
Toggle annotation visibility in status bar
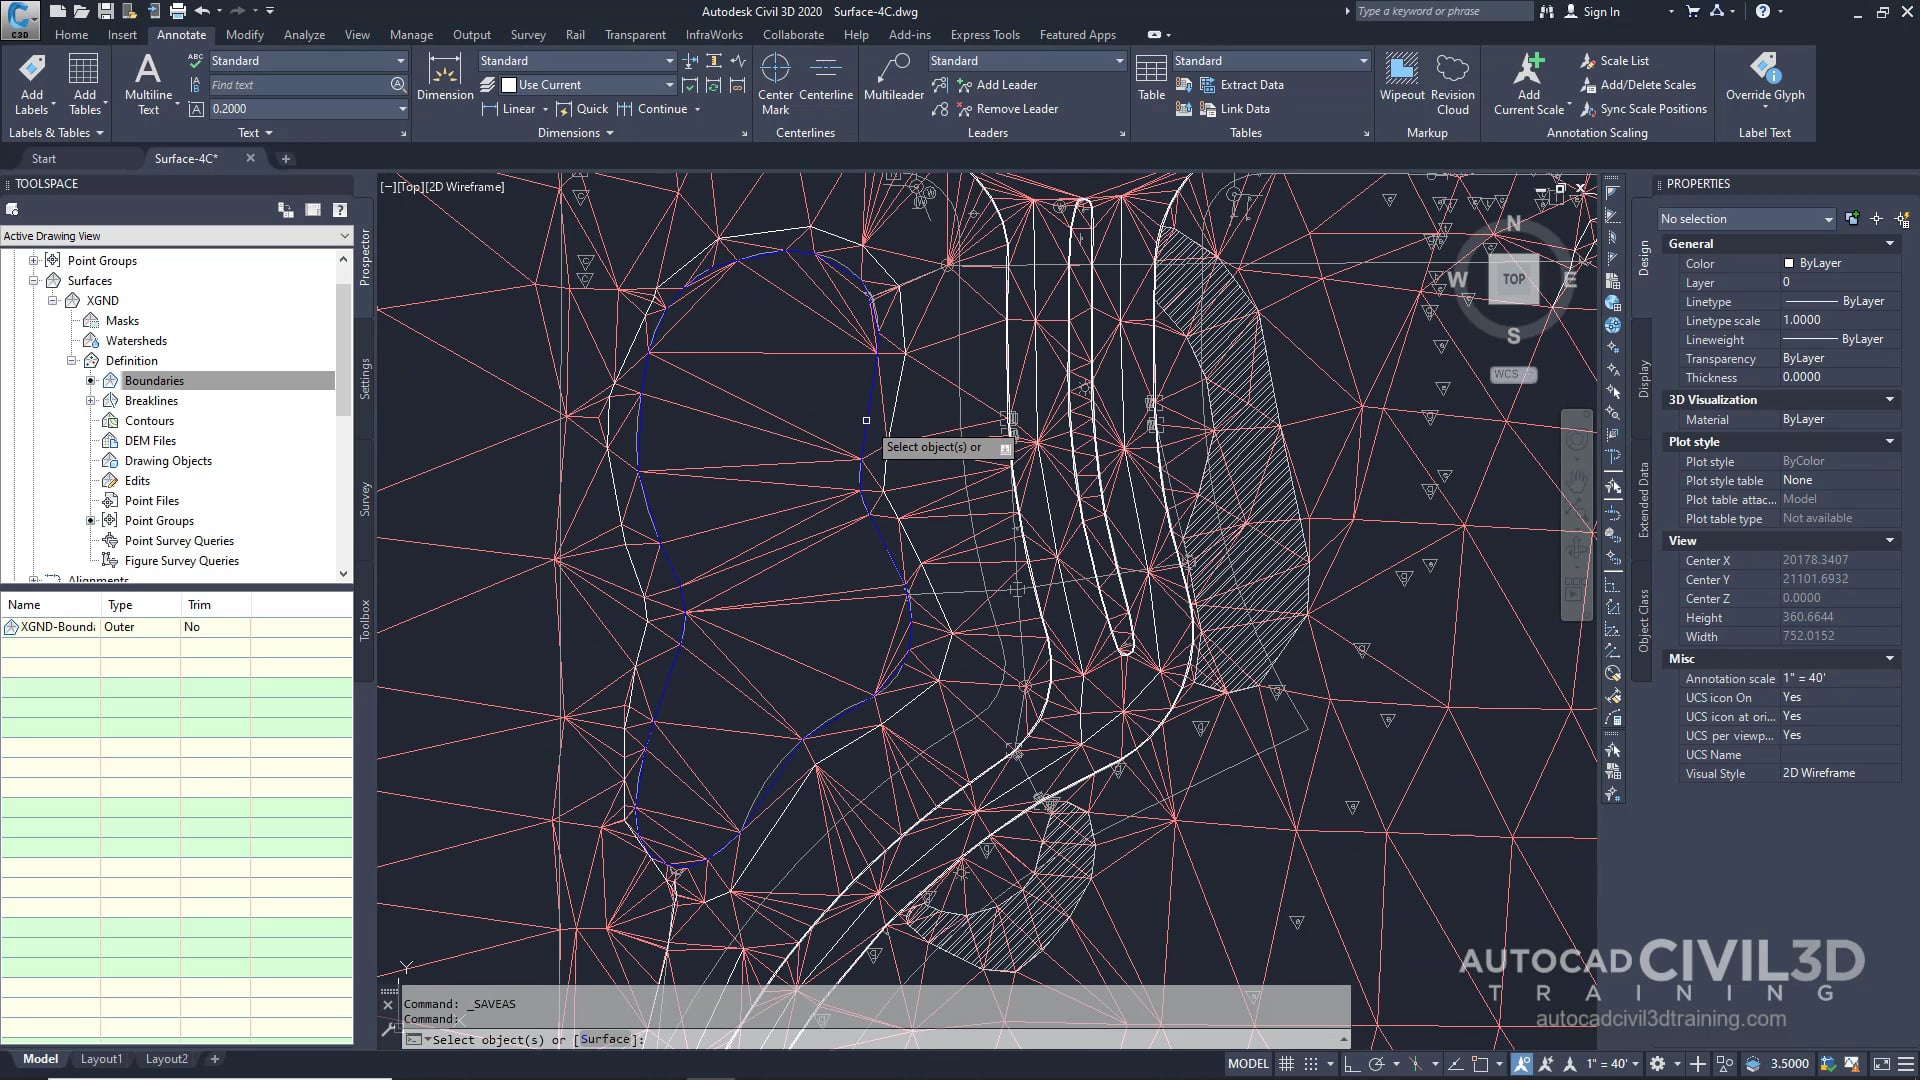tap(1521, 1064)
